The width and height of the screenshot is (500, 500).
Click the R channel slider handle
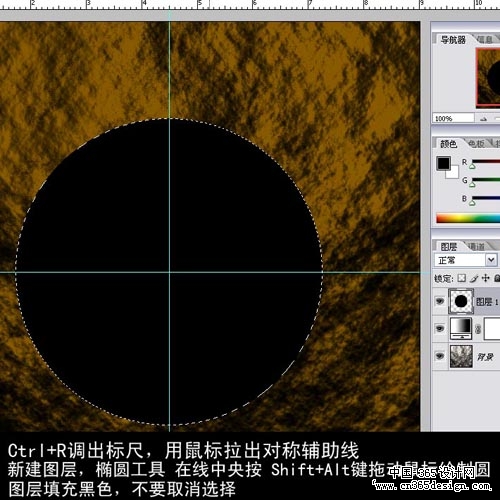tap(472, 166)
